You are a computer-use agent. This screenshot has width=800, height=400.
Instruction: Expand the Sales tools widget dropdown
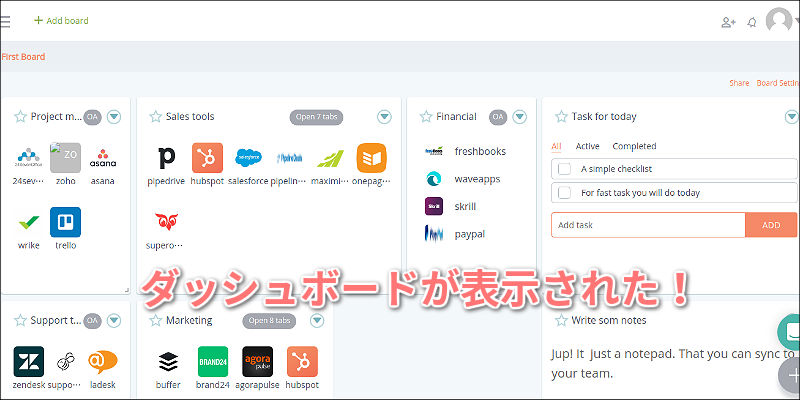[384, 117]
